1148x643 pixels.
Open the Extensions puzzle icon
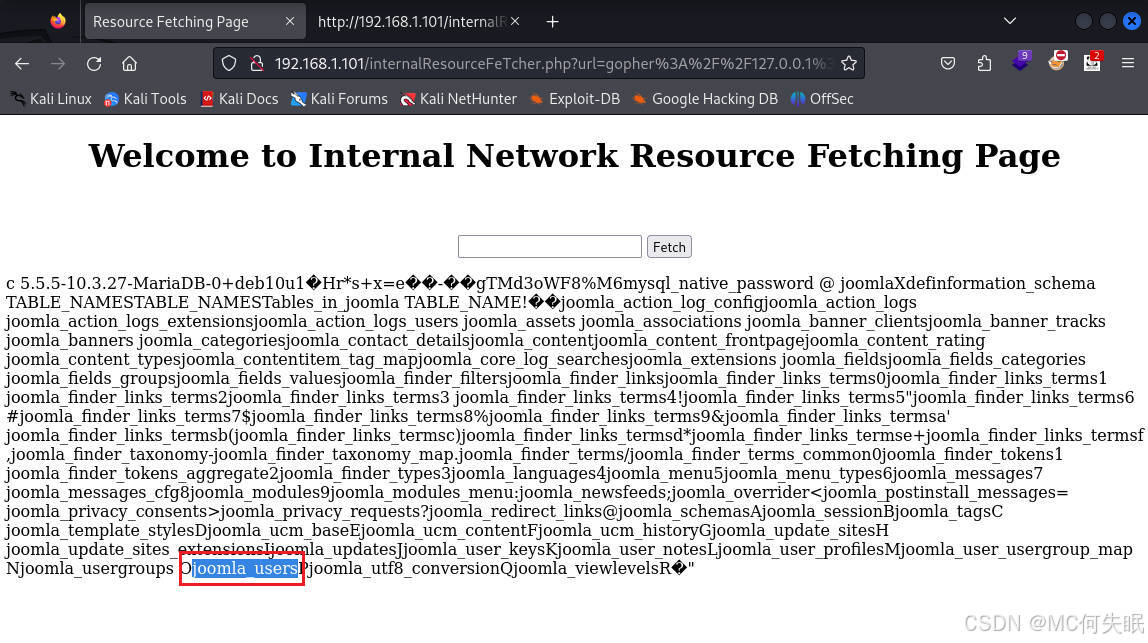click(984, 64)
